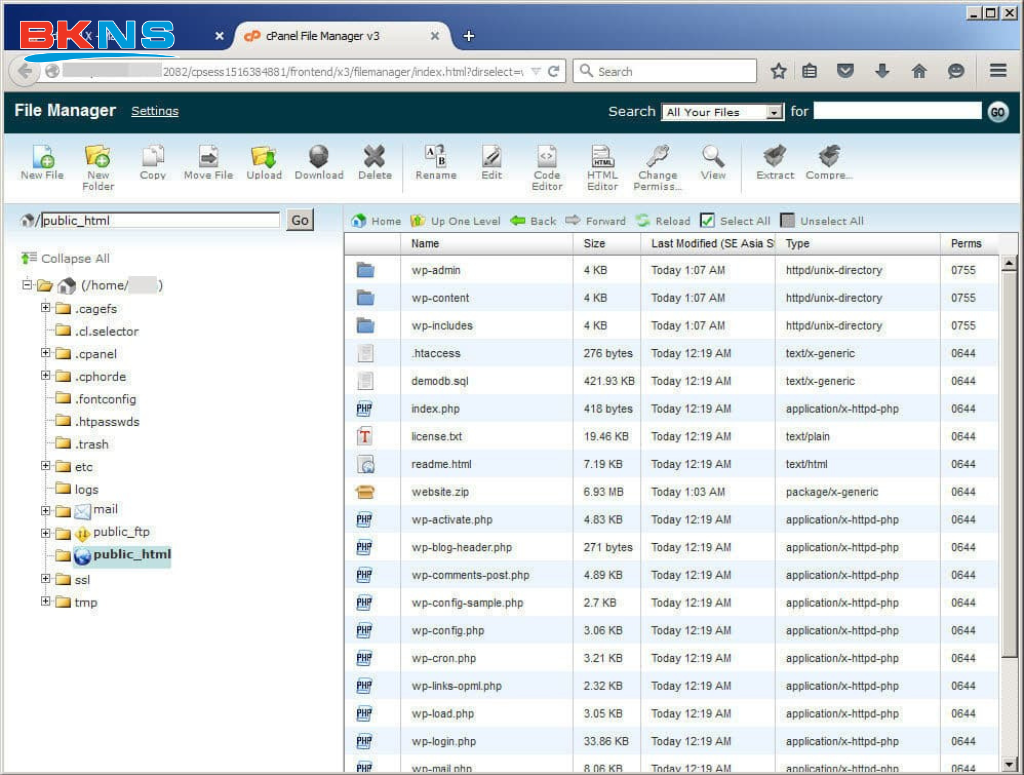Click the Extract archive icon

[775, 157]
